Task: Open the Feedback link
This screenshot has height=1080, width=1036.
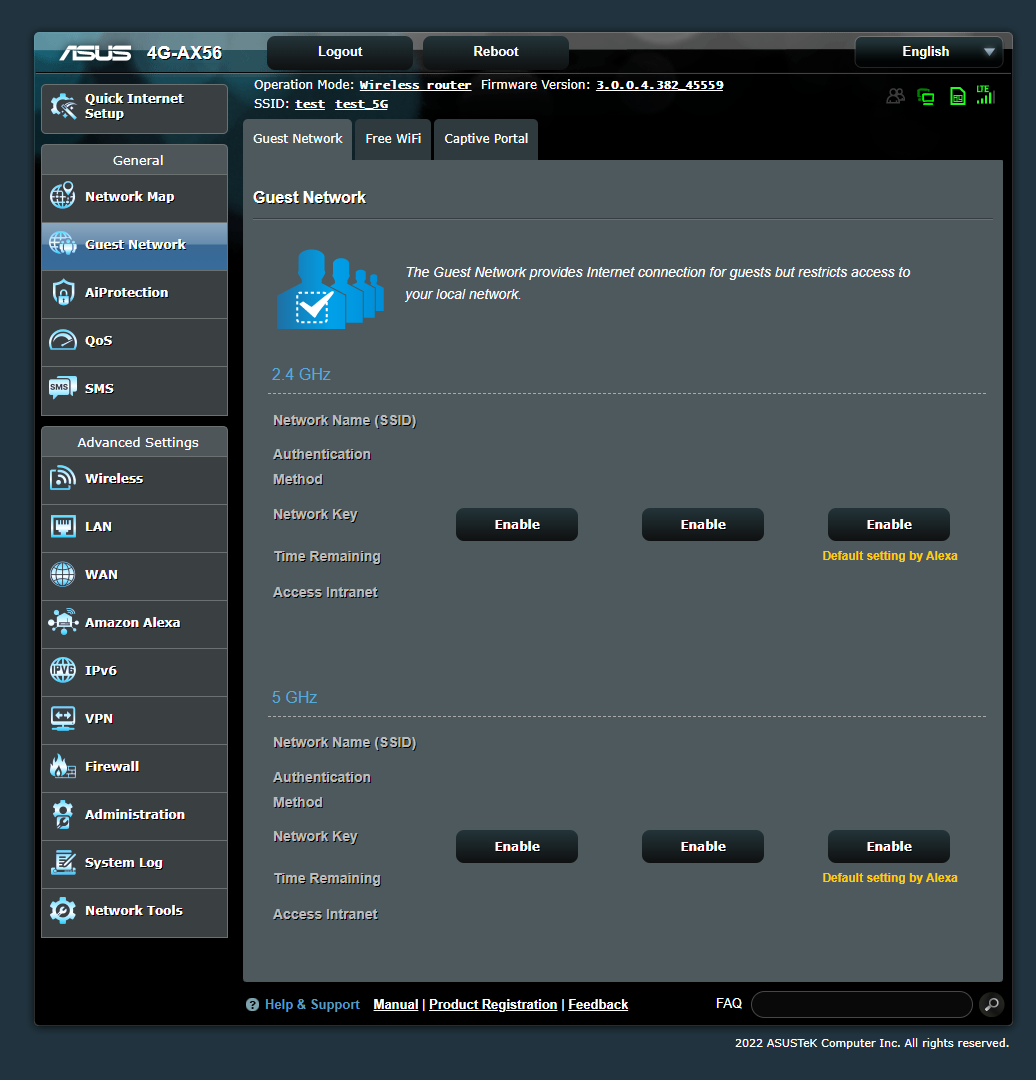Action: click(598, 1004)
